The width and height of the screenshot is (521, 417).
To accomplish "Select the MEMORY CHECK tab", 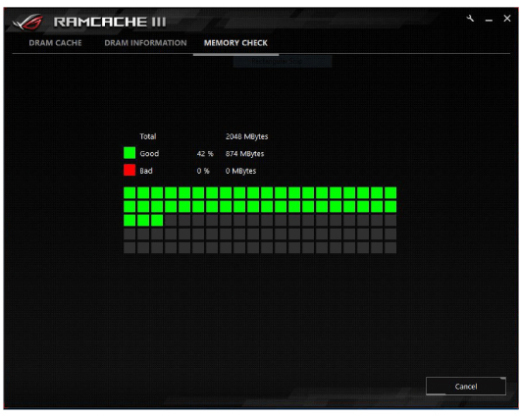I will click(236, 43).
